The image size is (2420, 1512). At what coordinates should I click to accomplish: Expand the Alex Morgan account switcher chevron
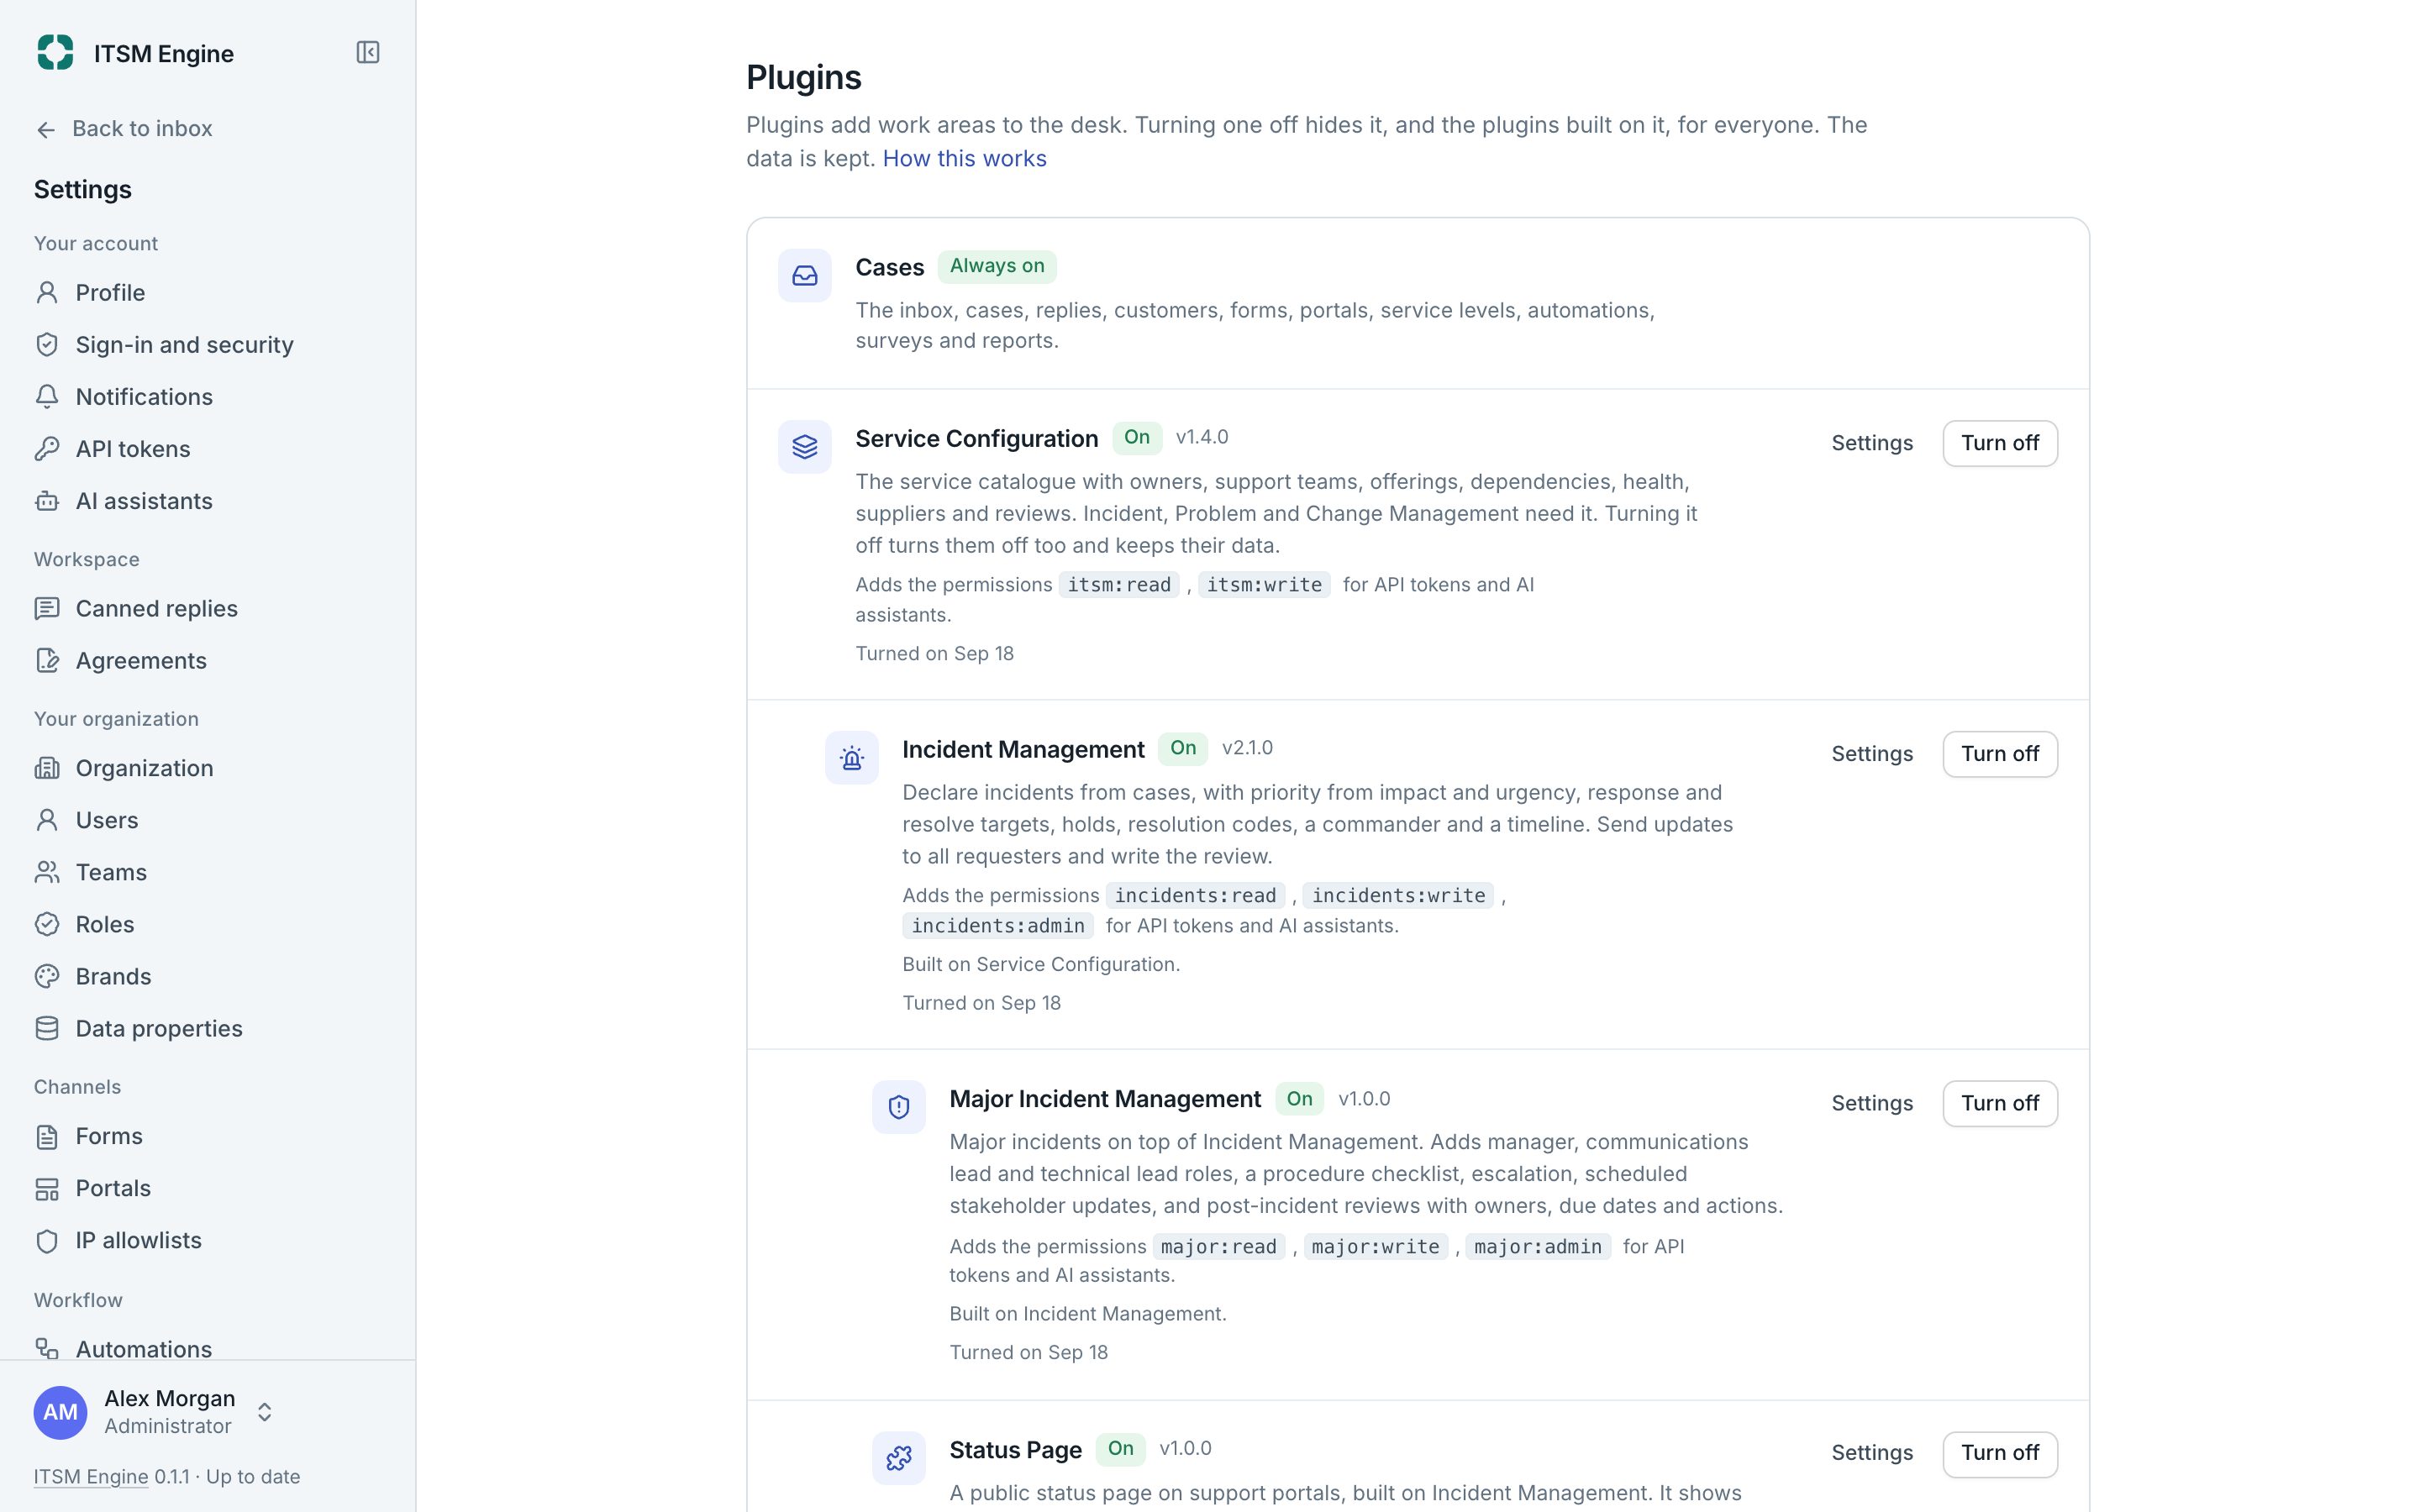tap(264, 1411)
